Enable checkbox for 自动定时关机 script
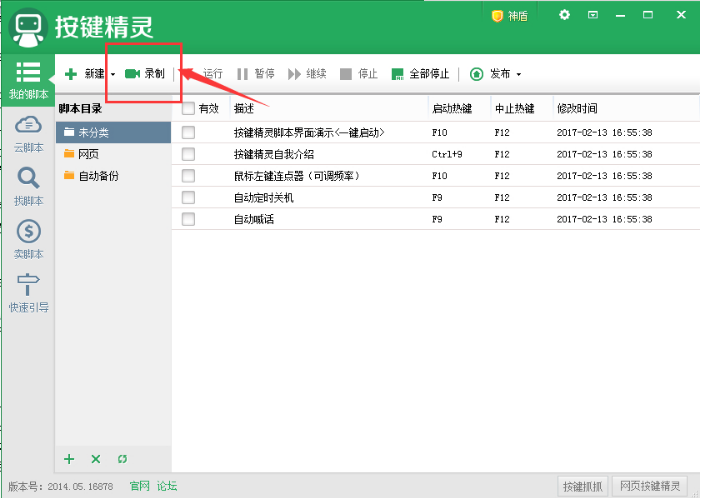The height and width of the screenshot is (498, 701). 188,197
